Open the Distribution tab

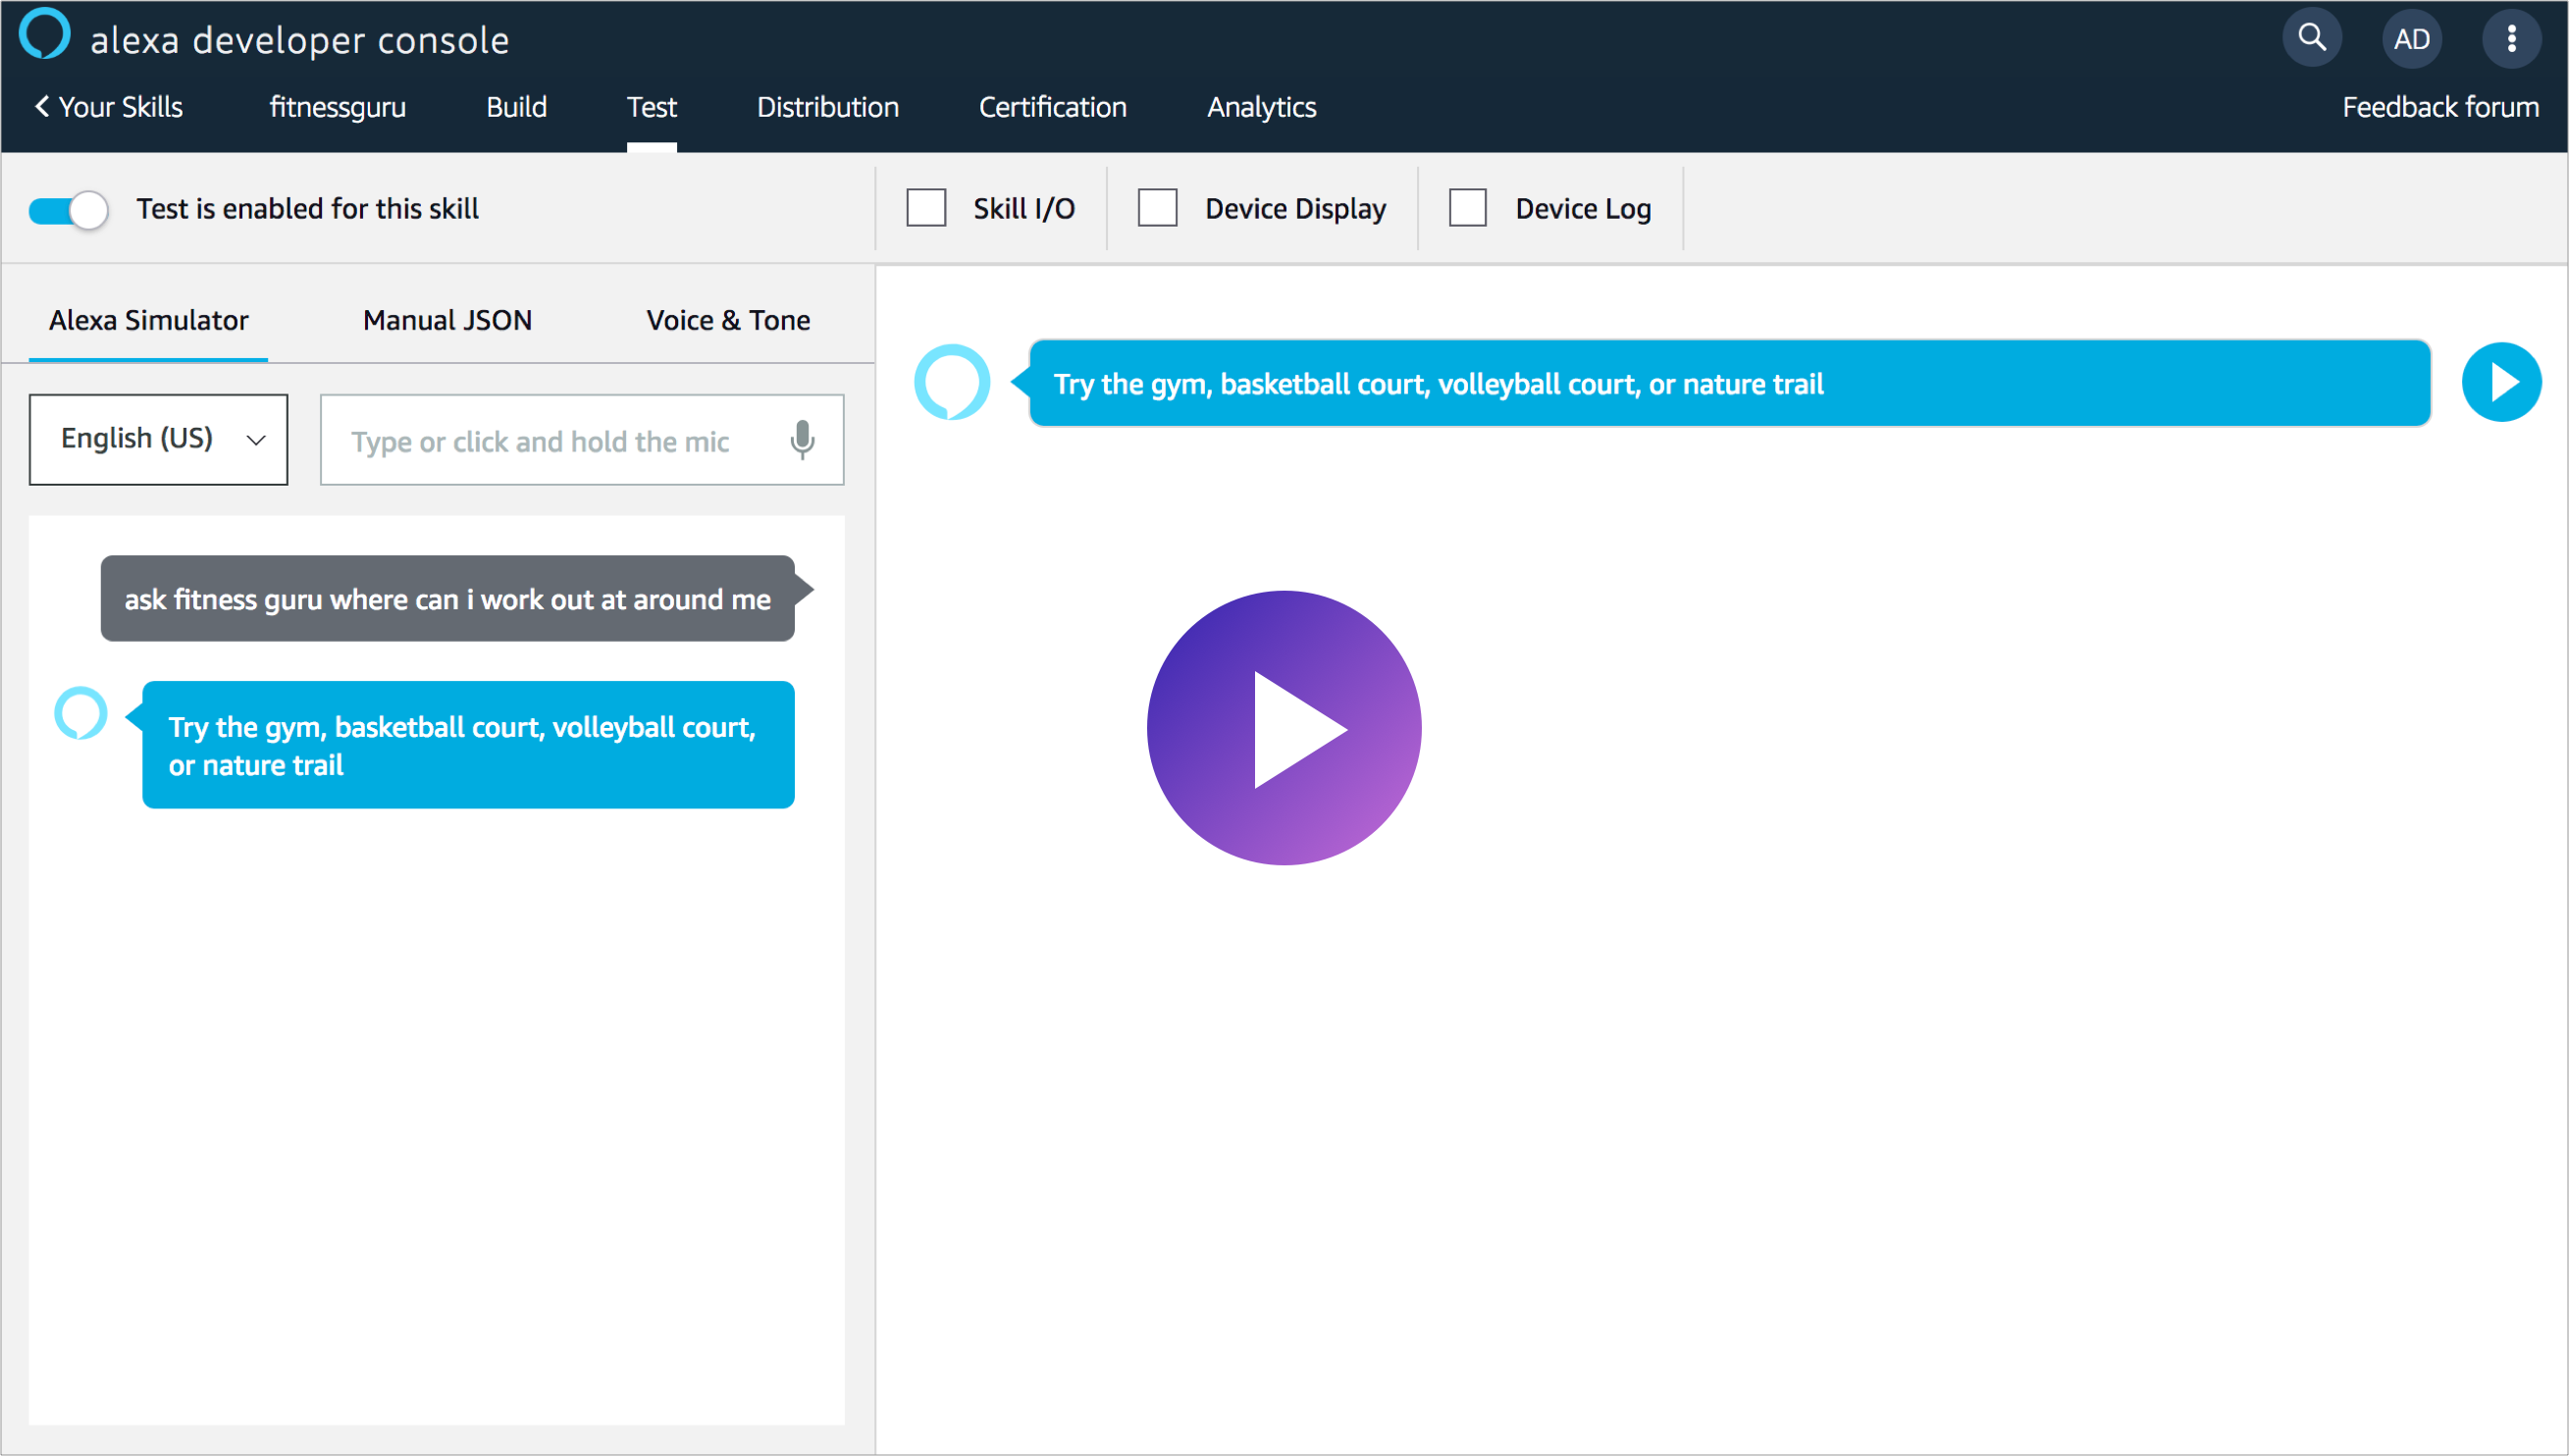pyautogui.click(x=828, y=107)
